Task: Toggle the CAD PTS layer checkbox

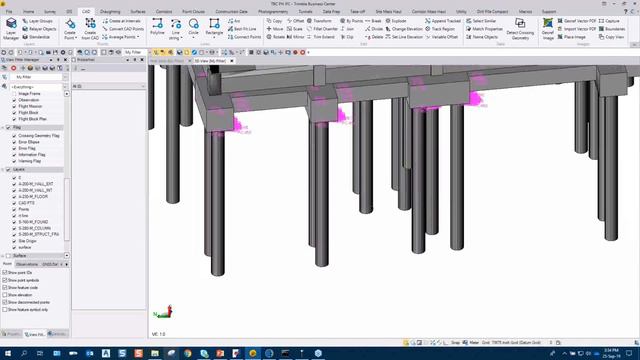Action: click(x=14, y=203)
